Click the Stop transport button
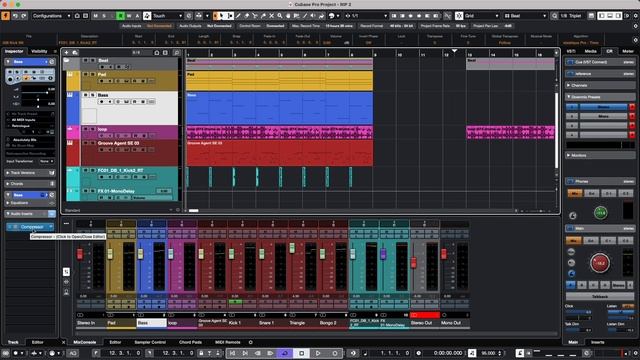The width and height of the screenshot is (640, 360). (x=301, y=353)
